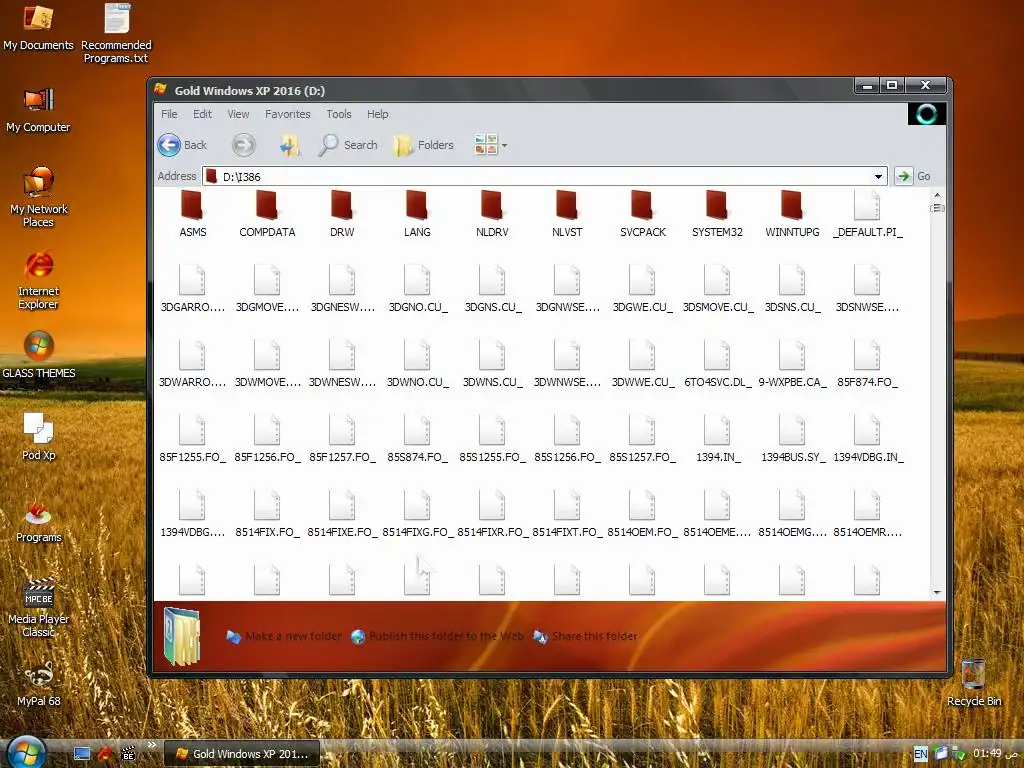Select the 3DGNO.CU_ file icon
This screenshot has height=768, width=1024.
[417, 280]
